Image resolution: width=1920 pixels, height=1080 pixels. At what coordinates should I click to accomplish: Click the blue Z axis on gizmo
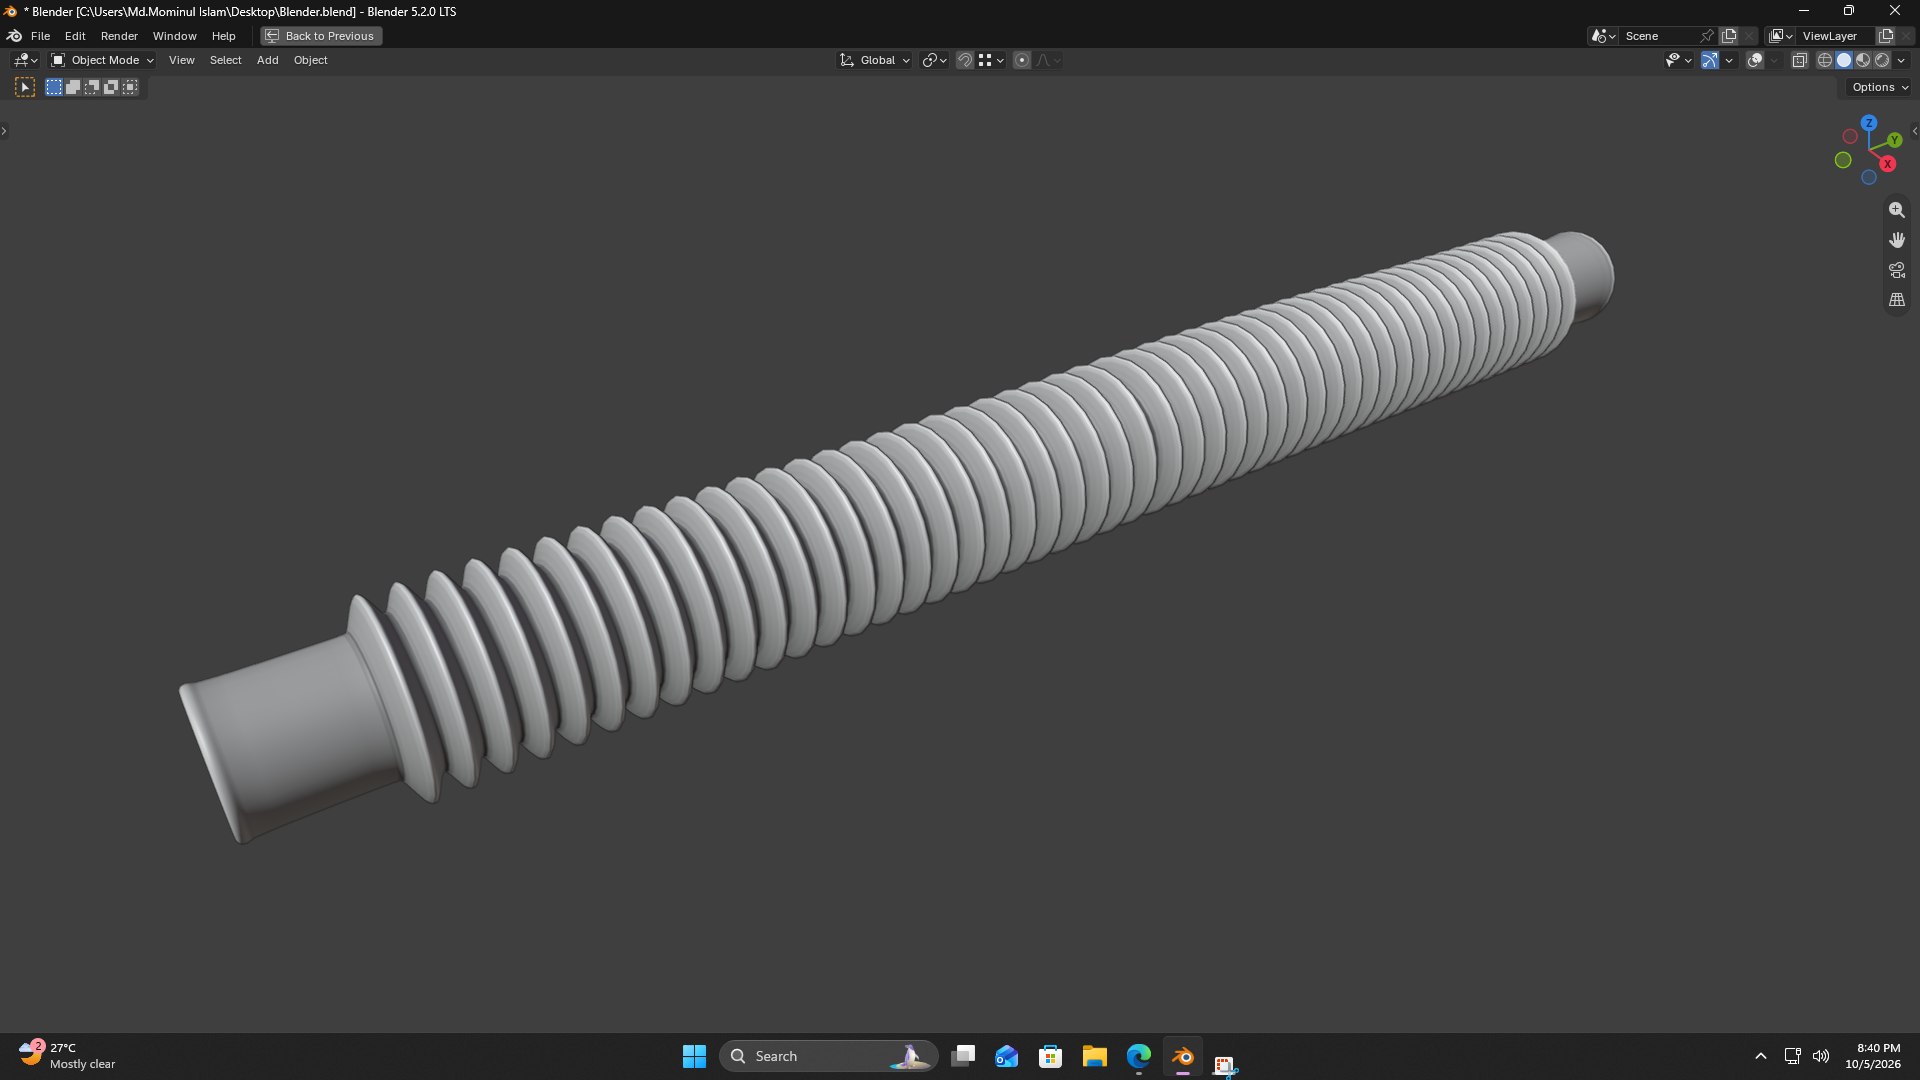[1868, 123]
